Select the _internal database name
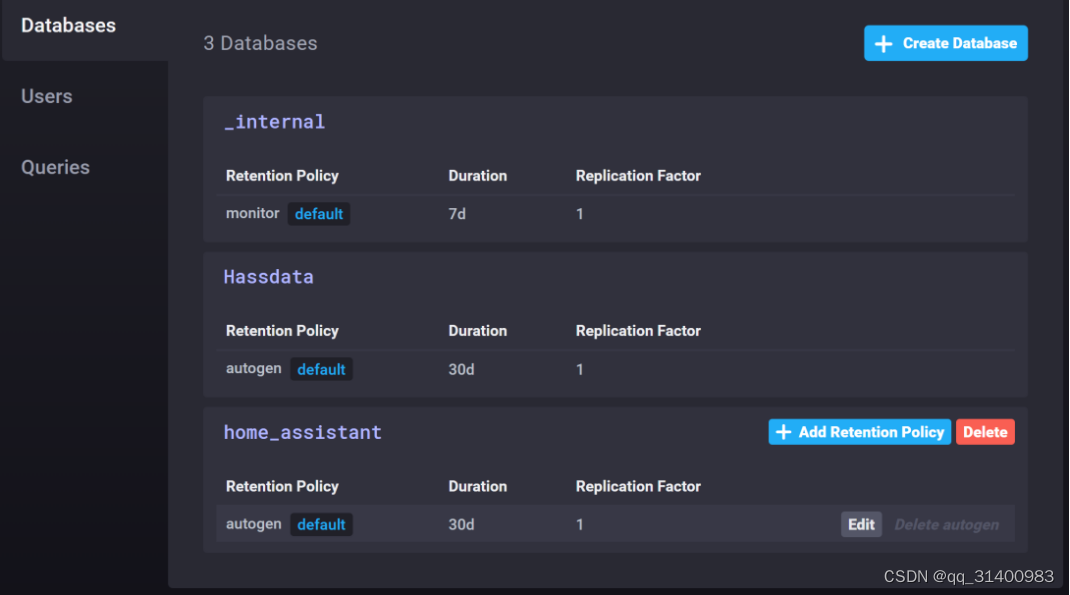The image size is (1070, 595). point(275,121)
